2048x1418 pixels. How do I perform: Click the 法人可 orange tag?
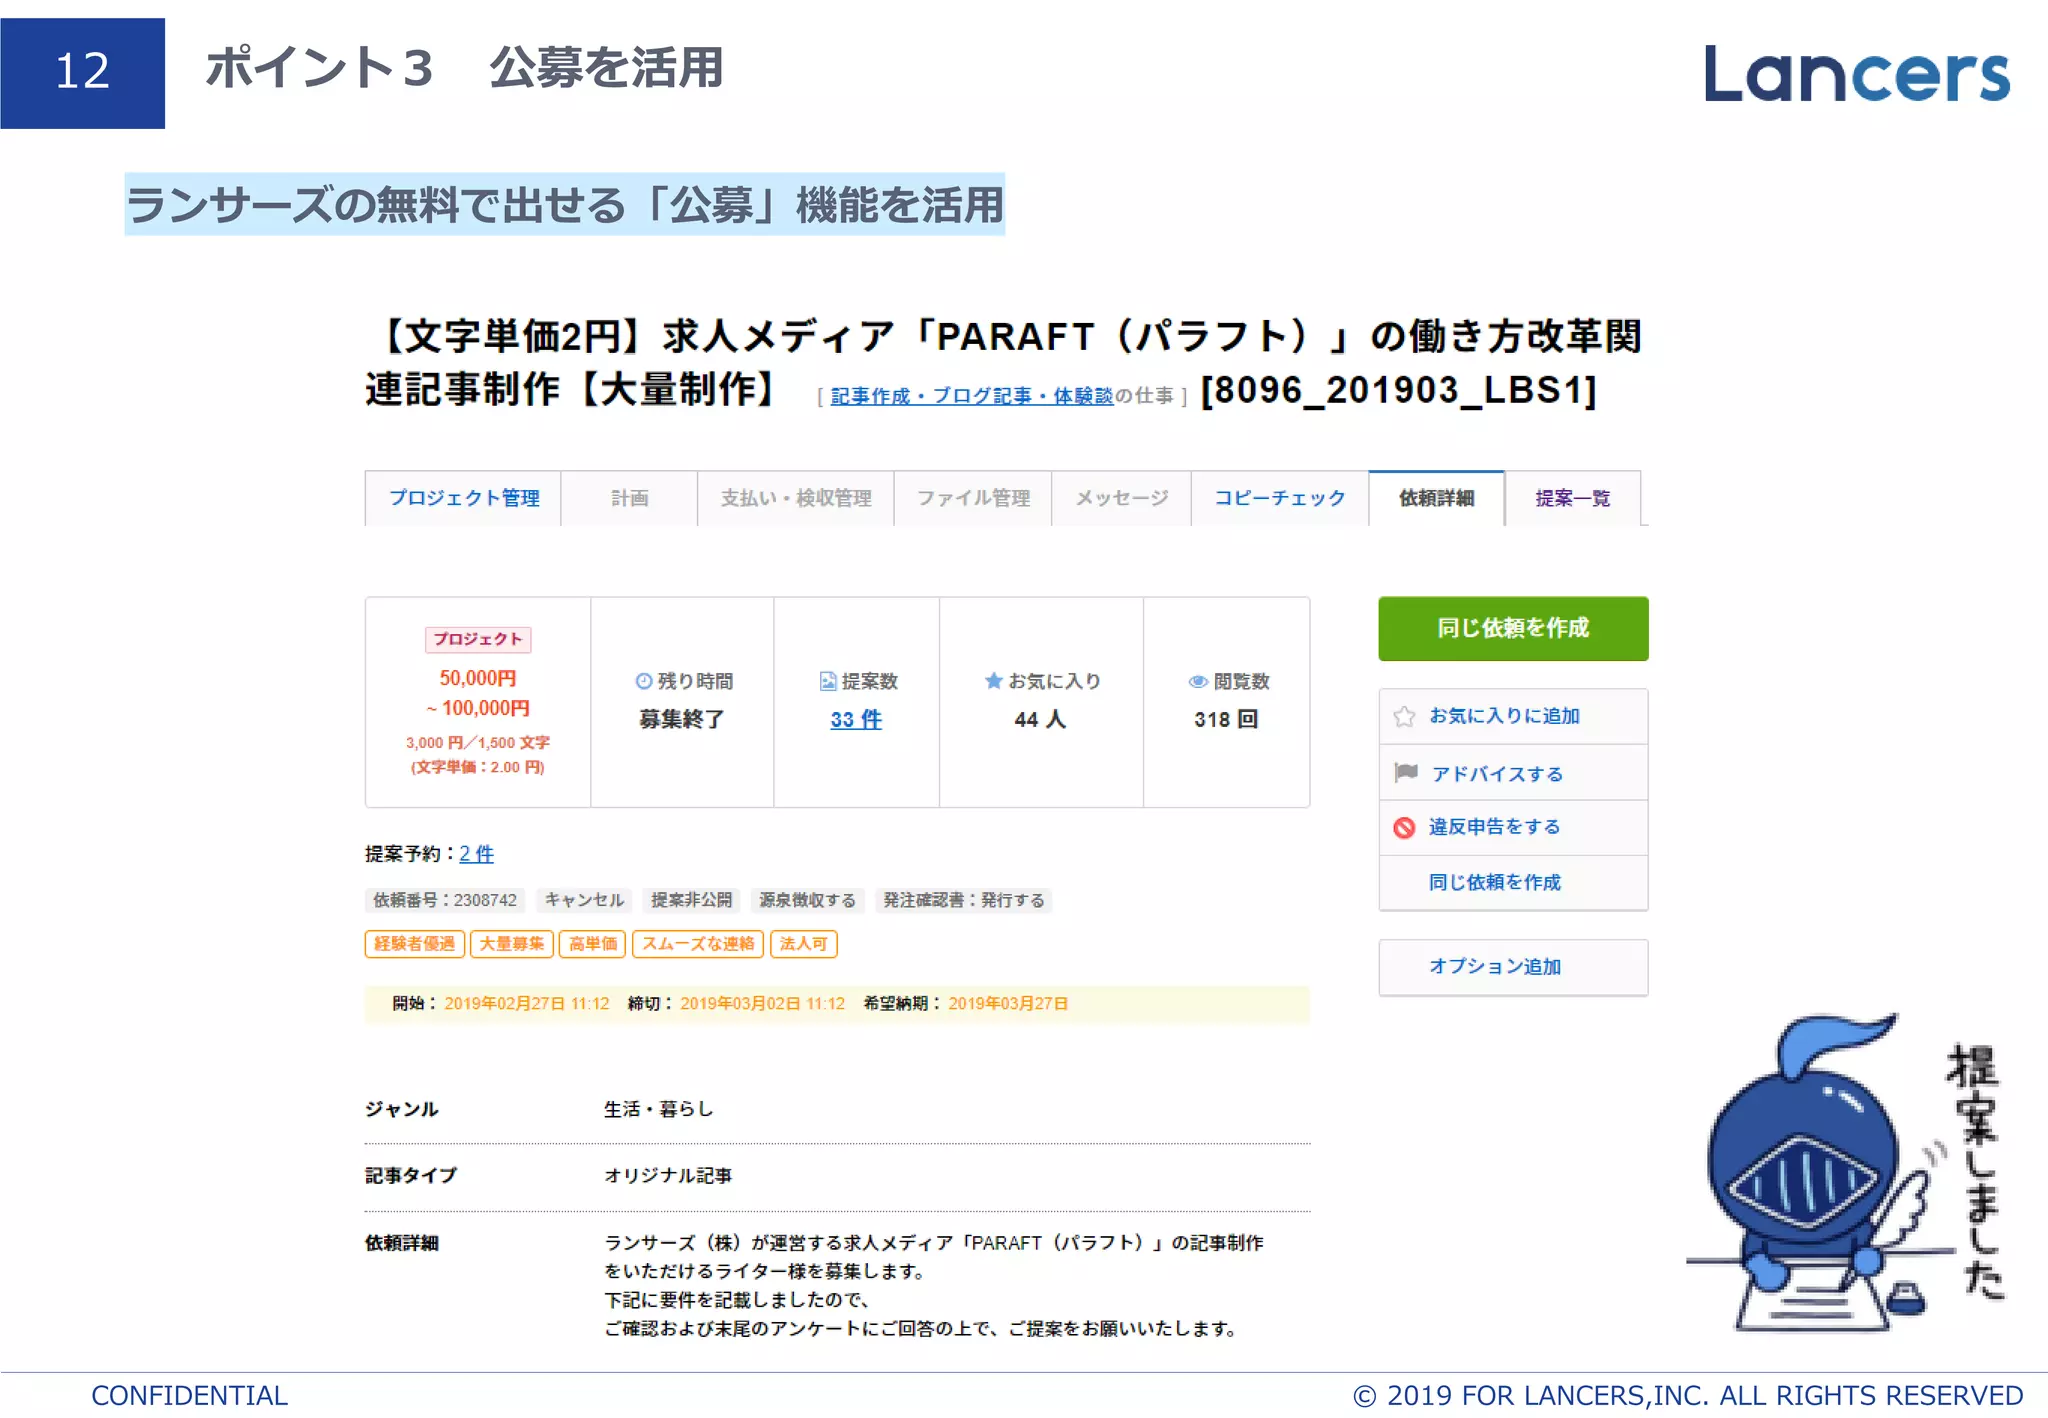(x=804, y=944)
